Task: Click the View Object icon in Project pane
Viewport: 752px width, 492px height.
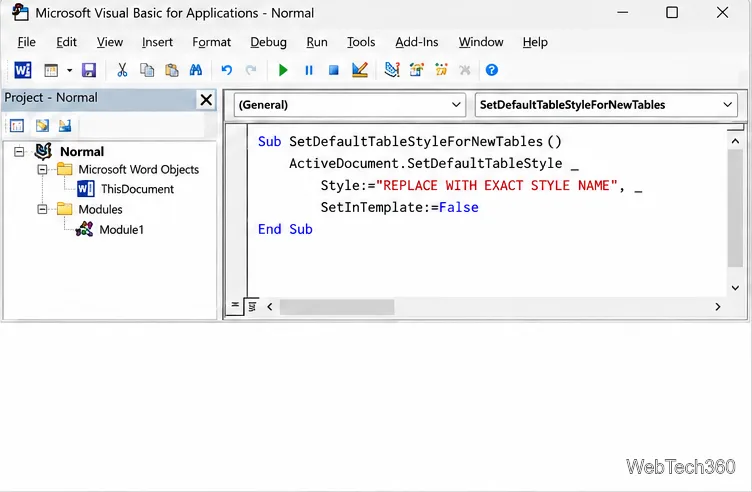Action: (42, 126)
